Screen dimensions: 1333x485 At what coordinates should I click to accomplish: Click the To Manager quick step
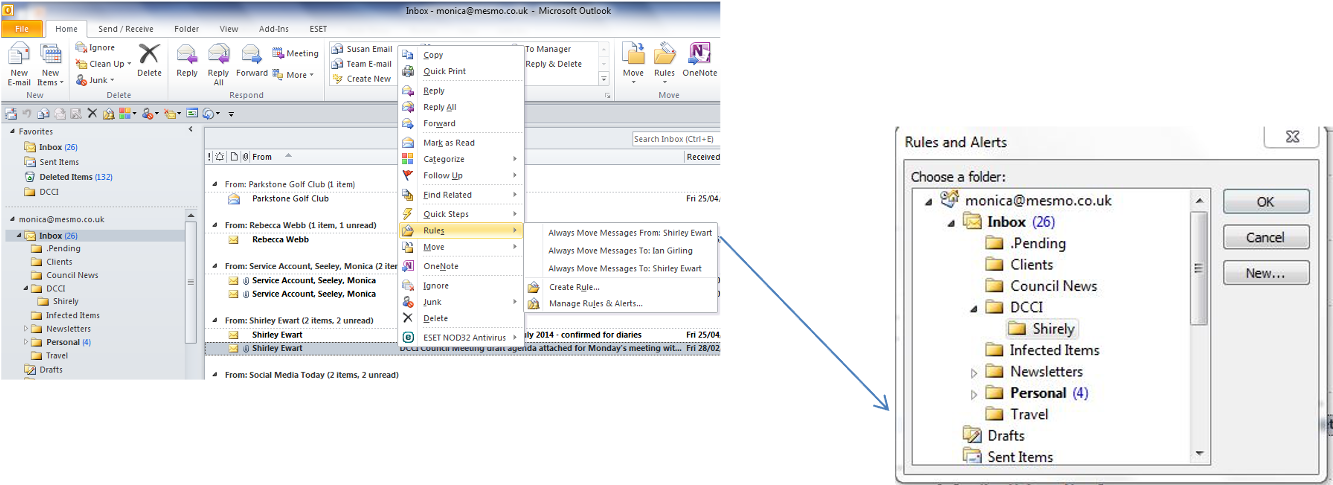[548, 49]
